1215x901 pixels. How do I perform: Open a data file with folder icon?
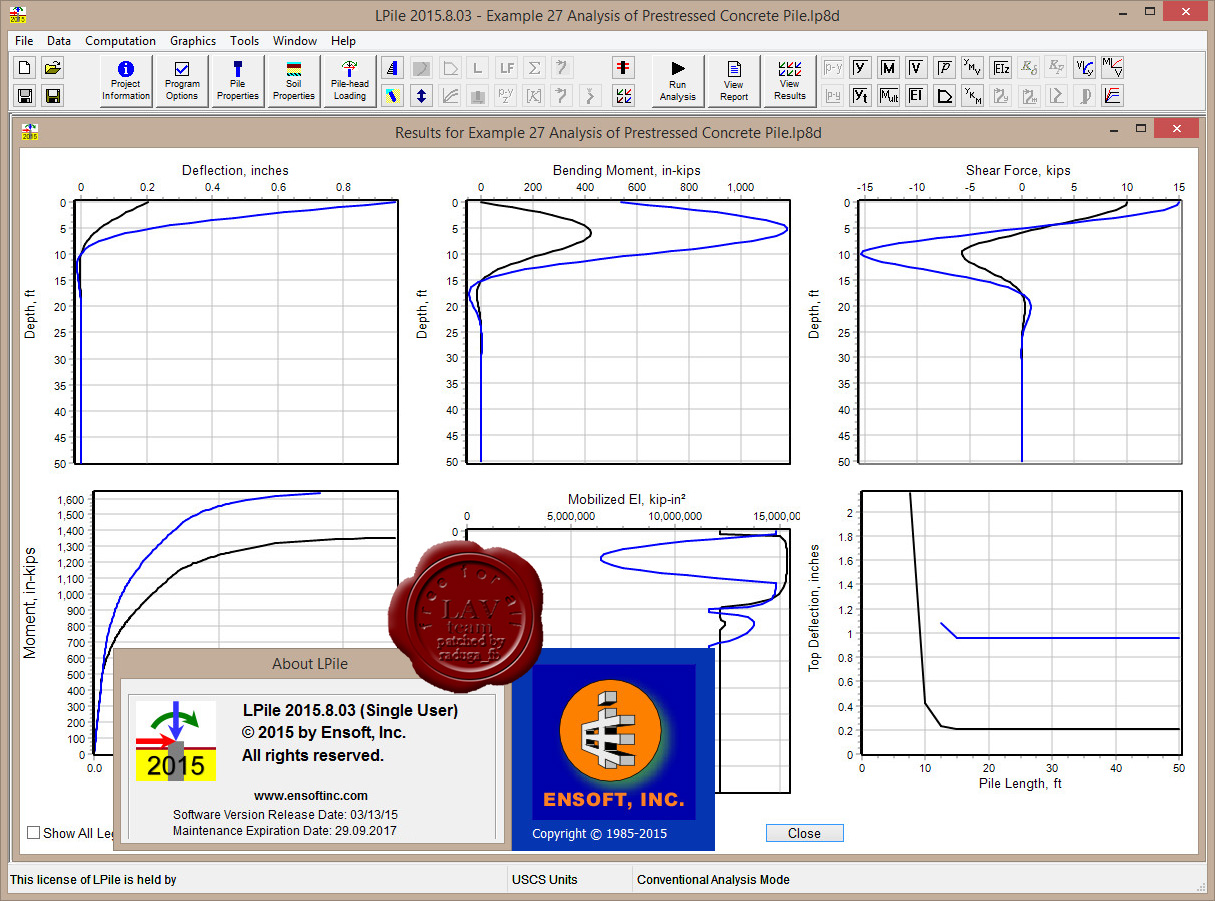point(53,68)
